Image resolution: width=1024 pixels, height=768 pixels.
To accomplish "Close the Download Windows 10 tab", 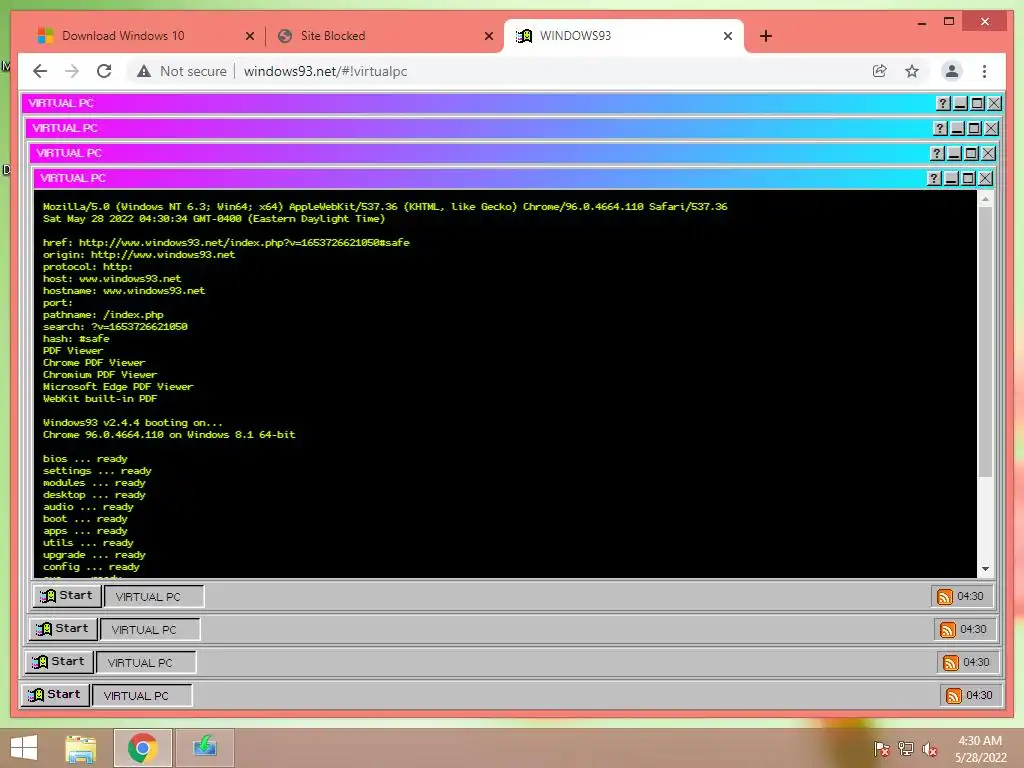I will [x=249, y=36].
